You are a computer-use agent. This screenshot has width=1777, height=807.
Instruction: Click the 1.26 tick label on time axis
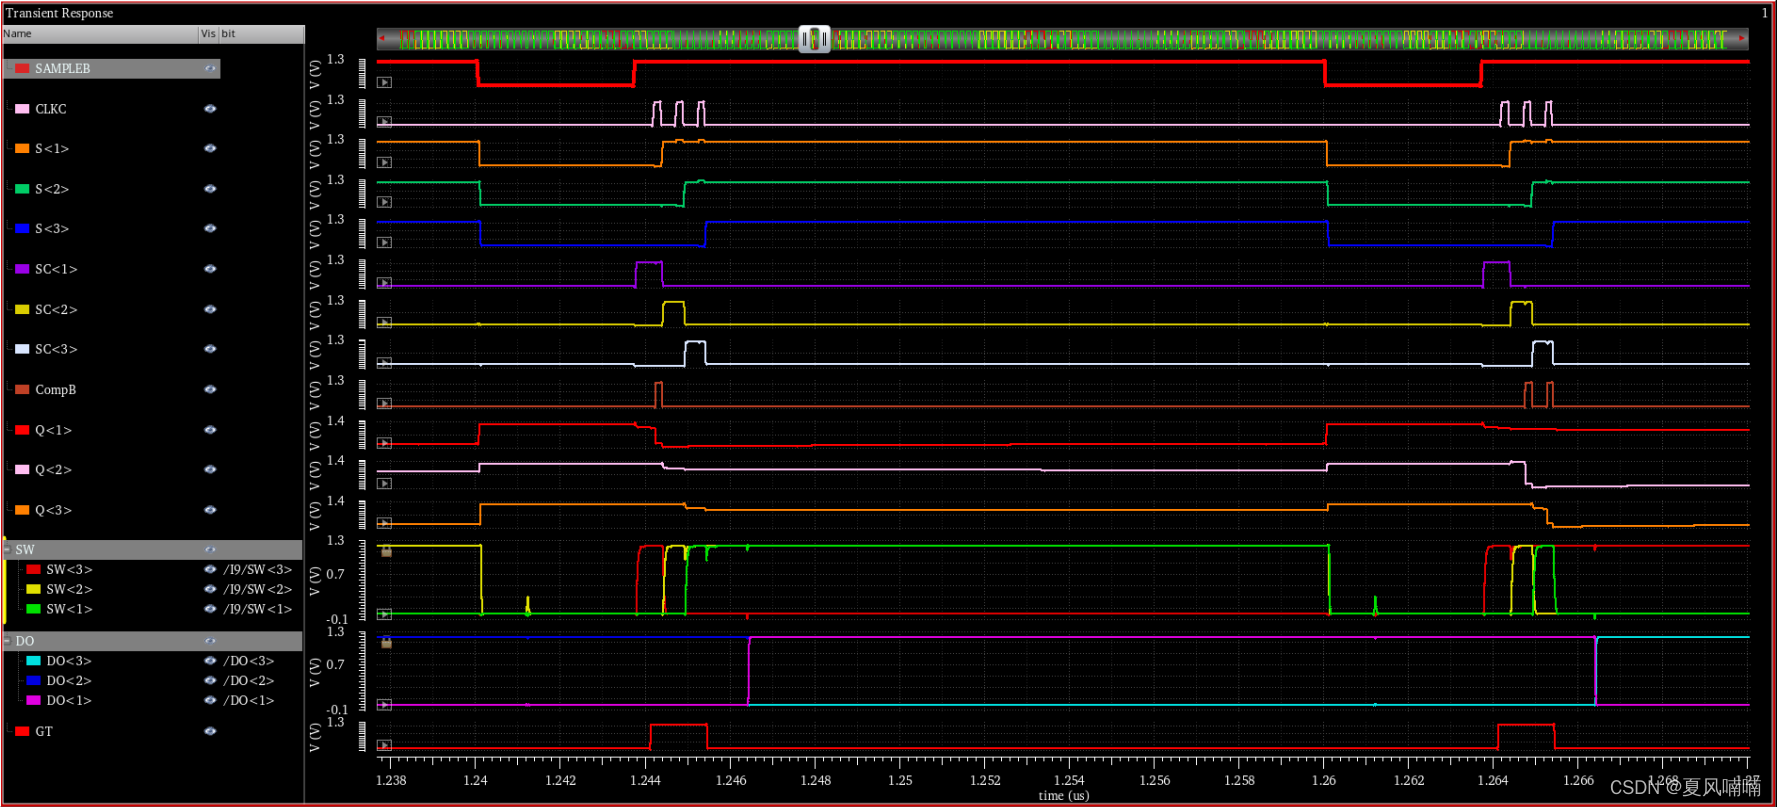1324,780
